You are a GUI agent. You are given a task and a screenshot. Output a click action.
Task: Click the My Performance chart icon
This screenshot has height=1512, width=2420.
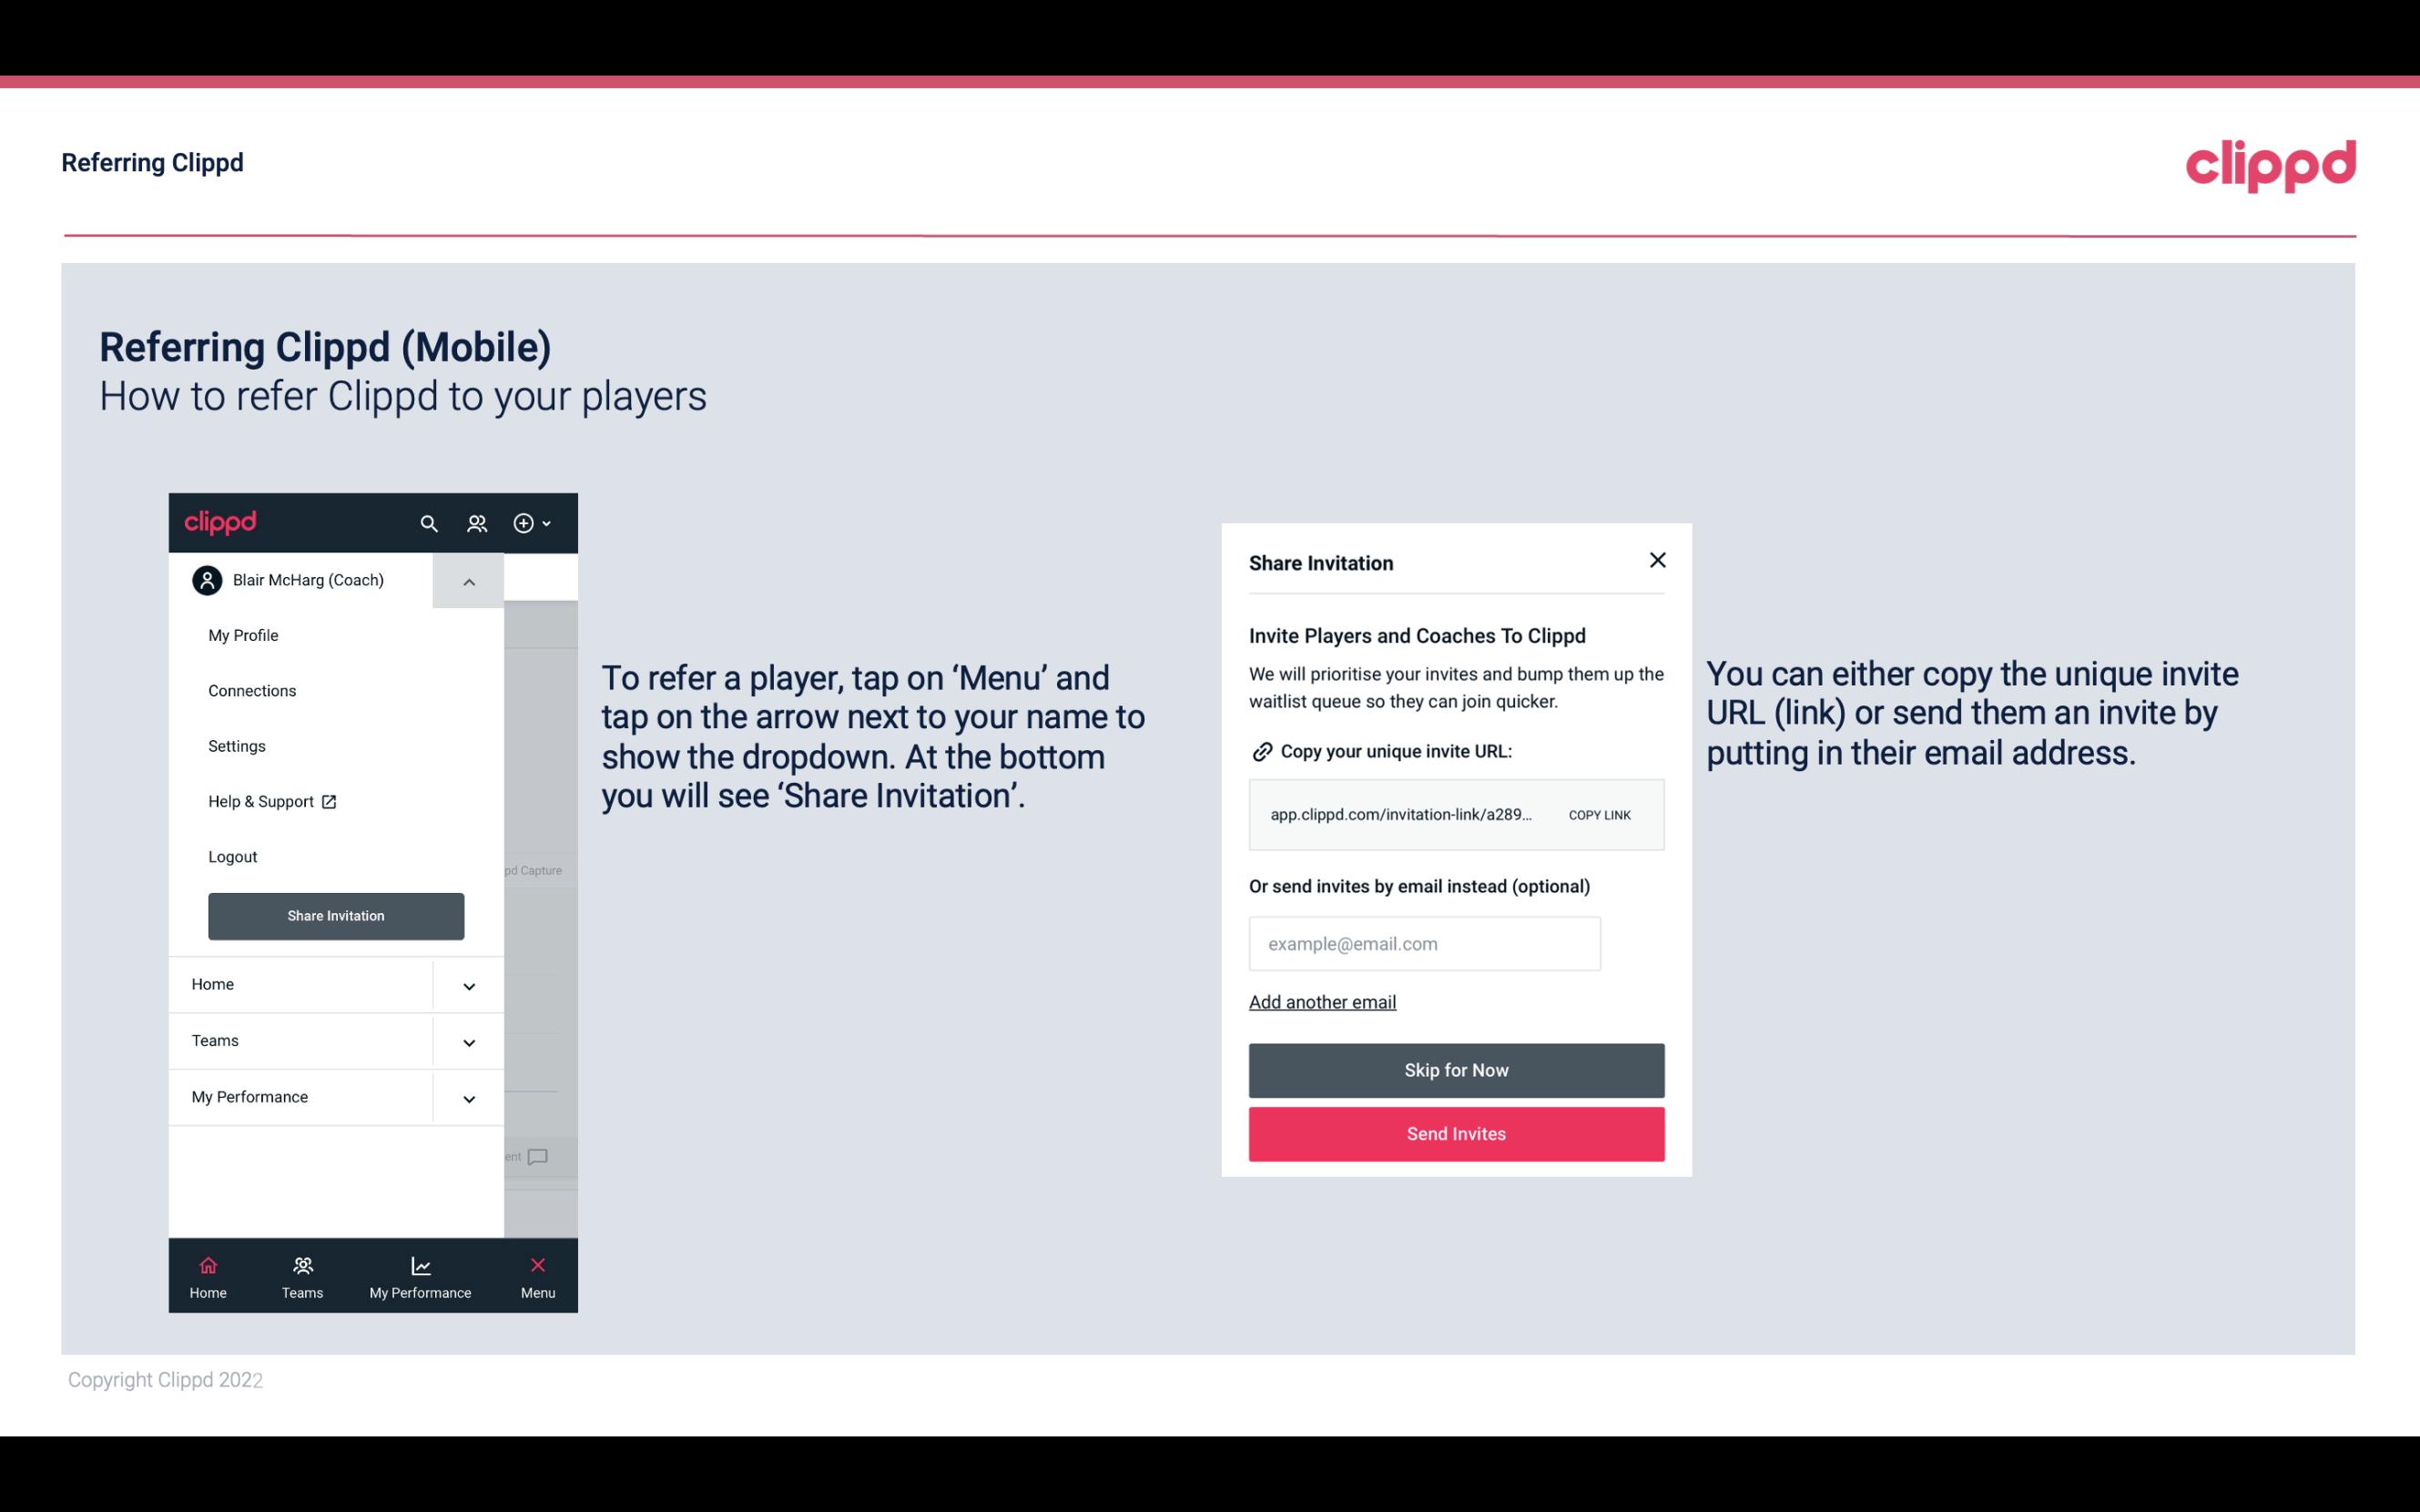click(418, 1264)
